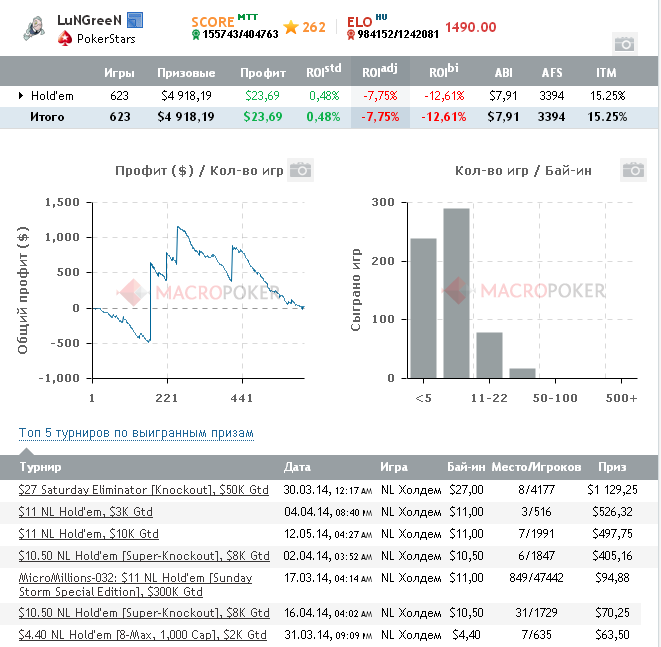Click the Итого totals row label
This screenshot has height=647, width=661.
coord(47,117)
